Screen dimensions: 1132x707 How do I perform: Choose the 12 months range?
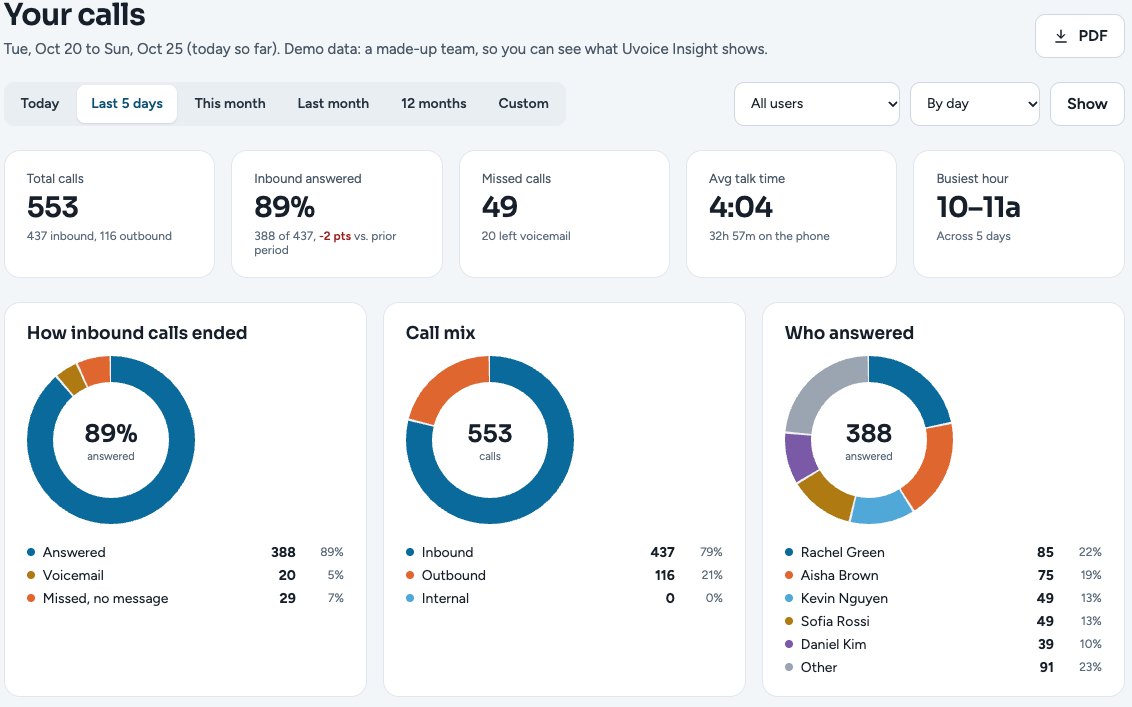click(433, 103)
